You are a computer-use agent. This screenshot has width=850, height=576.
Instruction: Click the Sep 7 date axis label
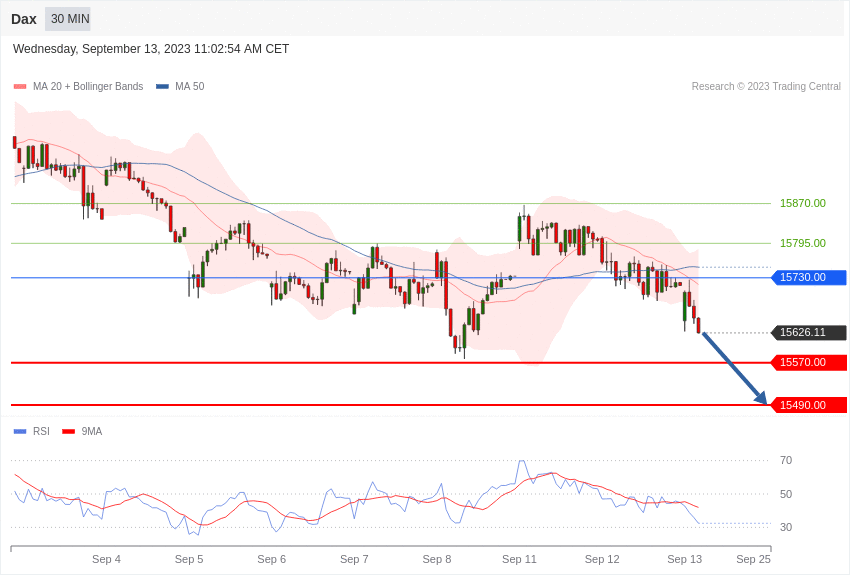coord(354,559)
